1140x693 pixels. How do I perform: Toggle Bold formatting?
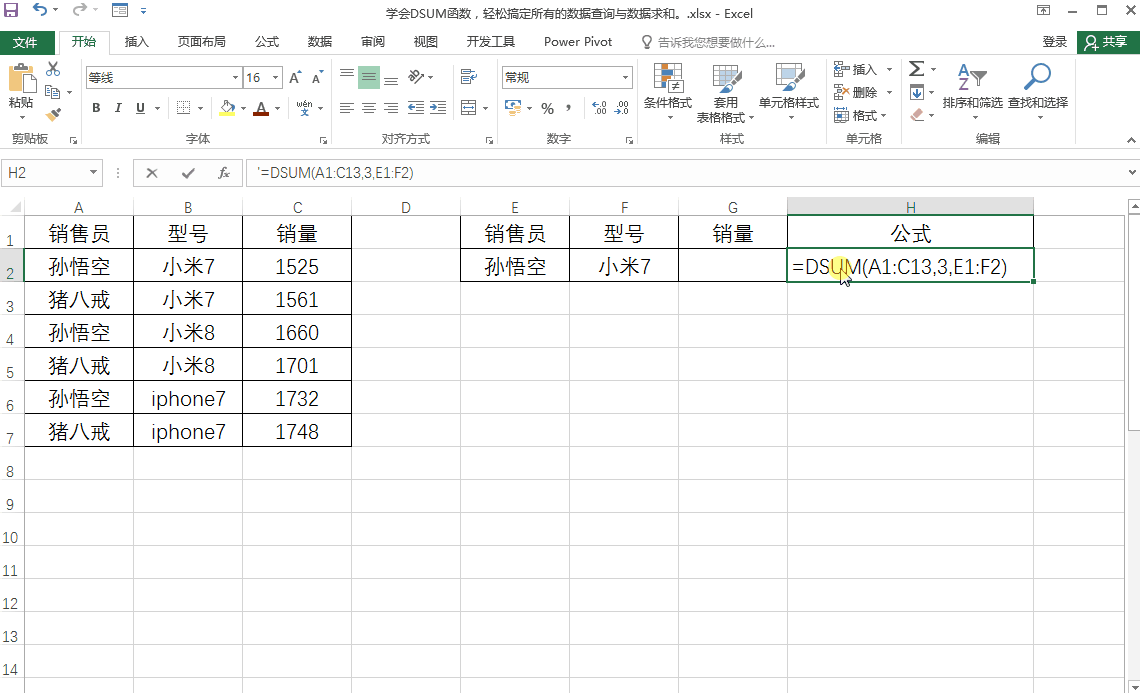(x=96, y=108)
